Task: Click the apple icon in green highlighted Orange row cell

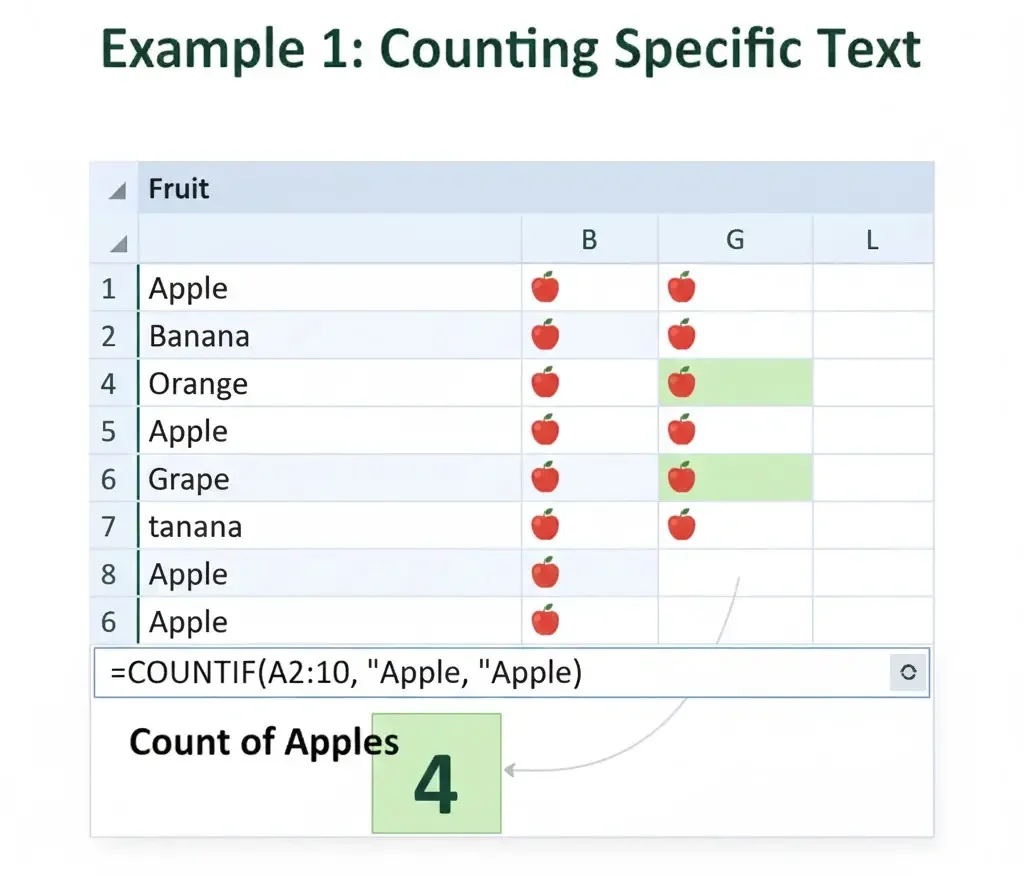Action: 681,382
